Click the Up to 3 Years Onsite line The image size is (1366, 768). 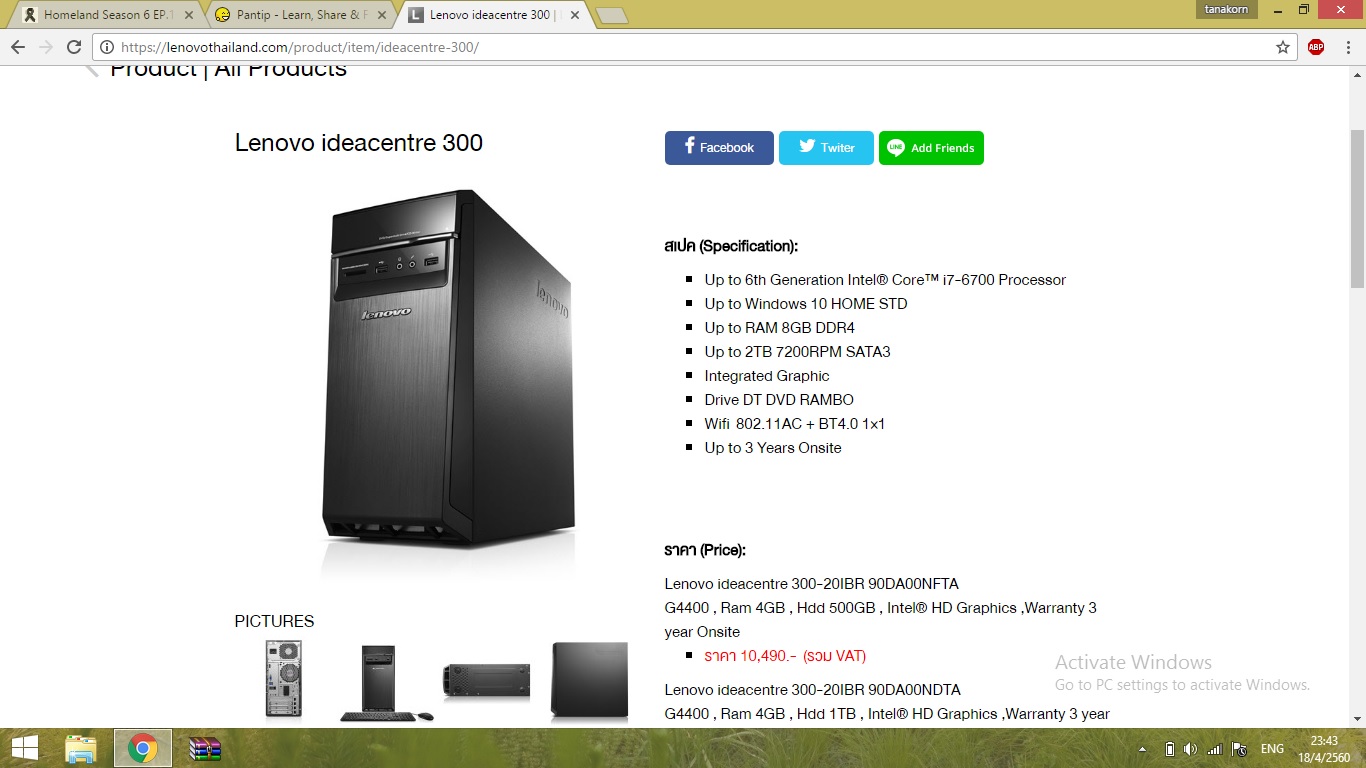coord(773,448)
